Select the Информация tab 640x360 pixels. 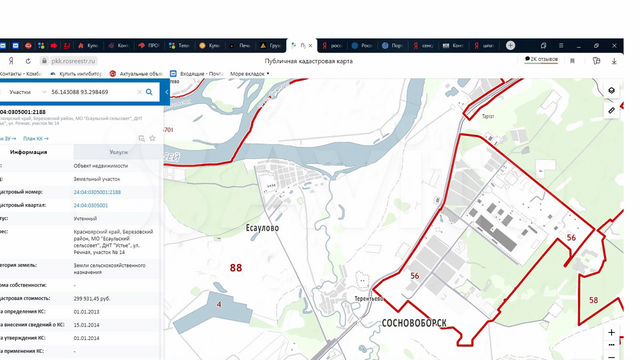[29, 152]
